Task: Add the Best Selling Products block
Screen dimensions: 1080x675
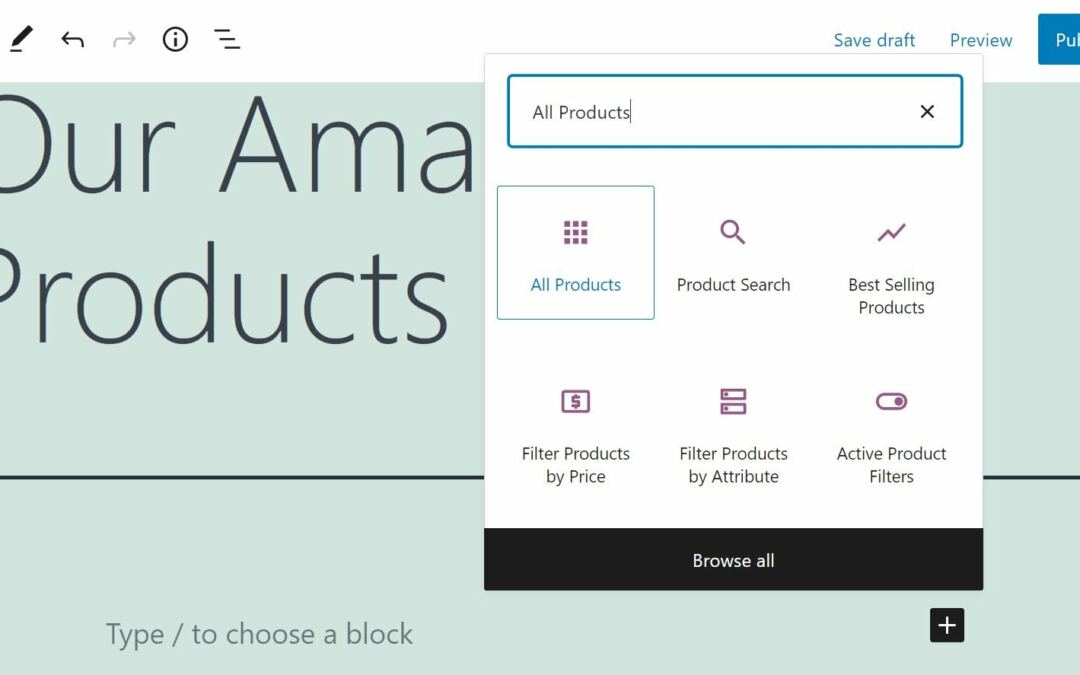Action: pos(891,264)
